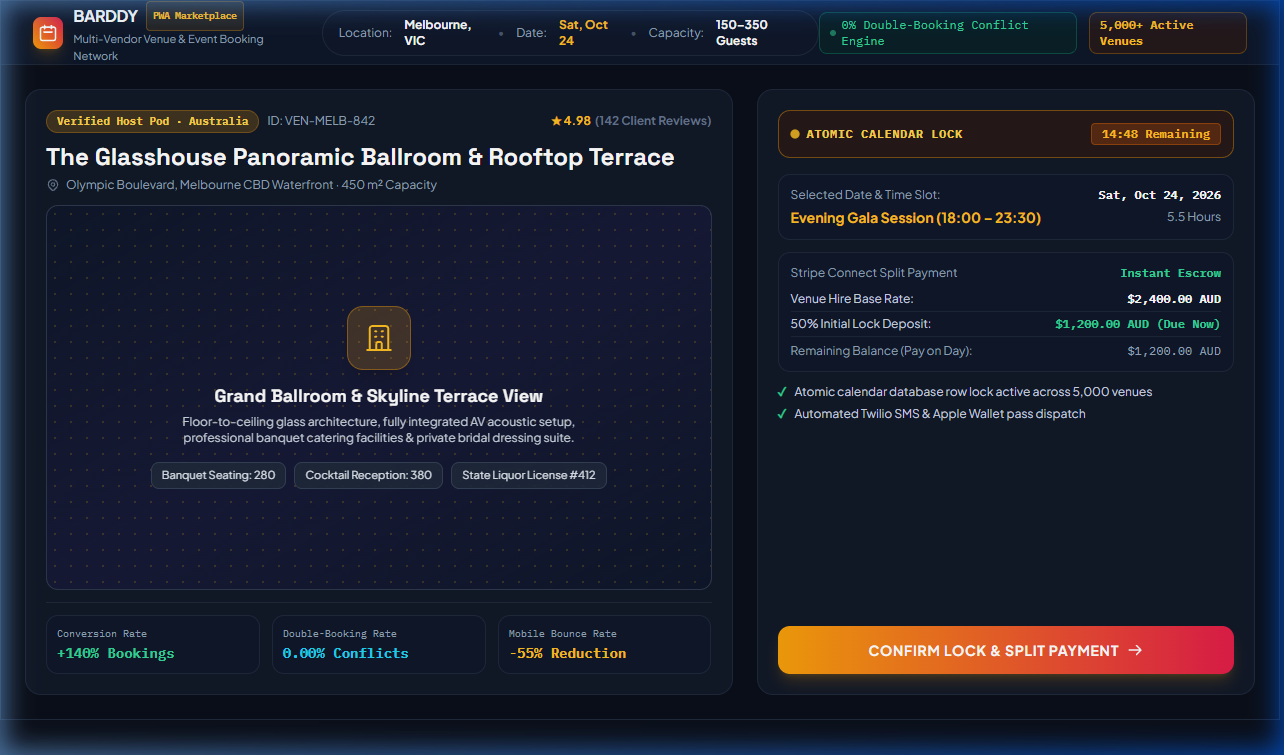Click the checkmark beside Automated Twilio SMS dispatch

(x=782, y=414)
